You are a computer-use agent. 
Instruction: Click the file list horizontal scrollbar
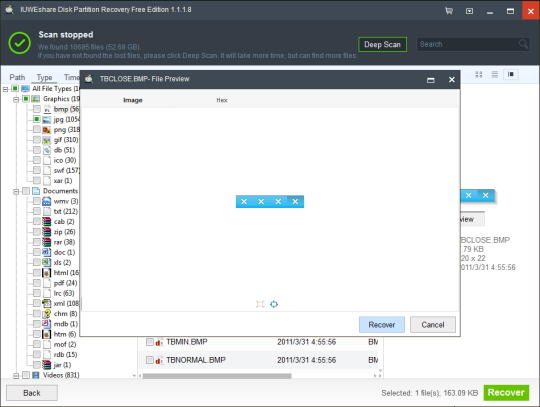click(x=217, y=376)
